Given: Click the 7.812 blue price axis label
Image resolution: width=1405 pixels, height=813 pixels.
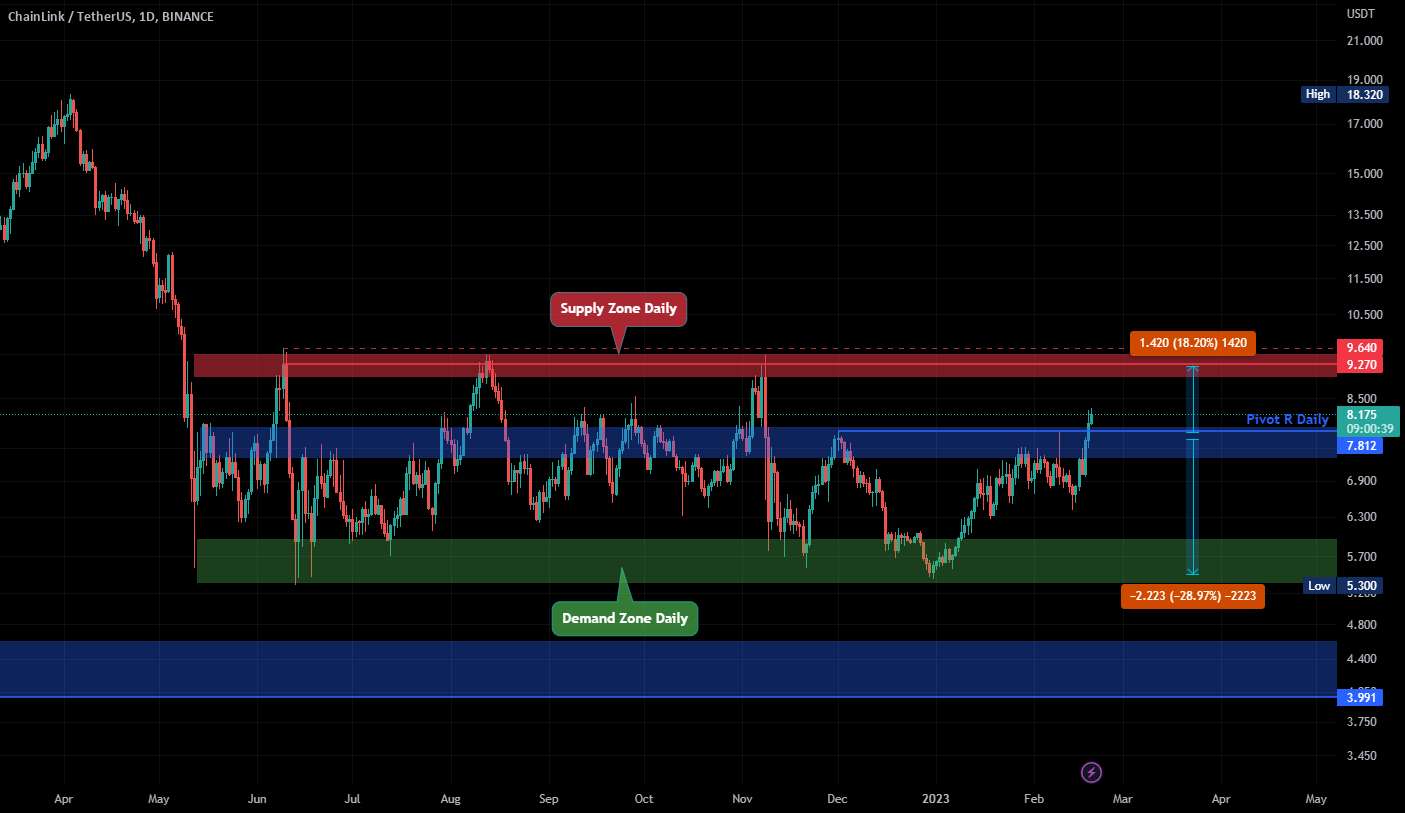Looking at the screenshot, I should click(1361, 446).
